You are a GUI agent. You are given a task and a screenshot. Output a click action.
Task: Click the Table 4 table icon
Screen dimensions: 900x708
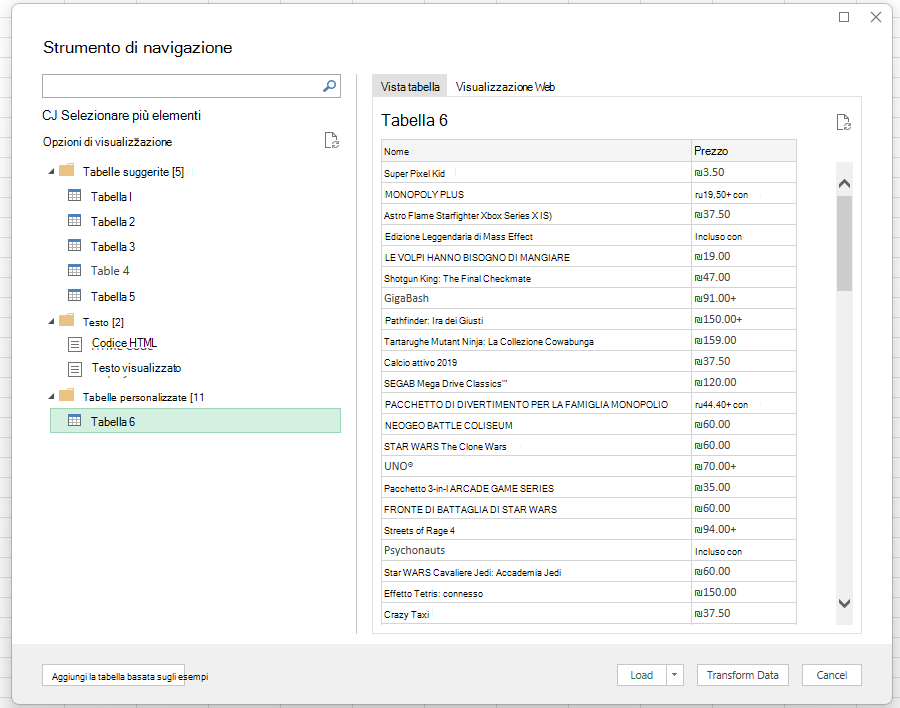(75, 270)
